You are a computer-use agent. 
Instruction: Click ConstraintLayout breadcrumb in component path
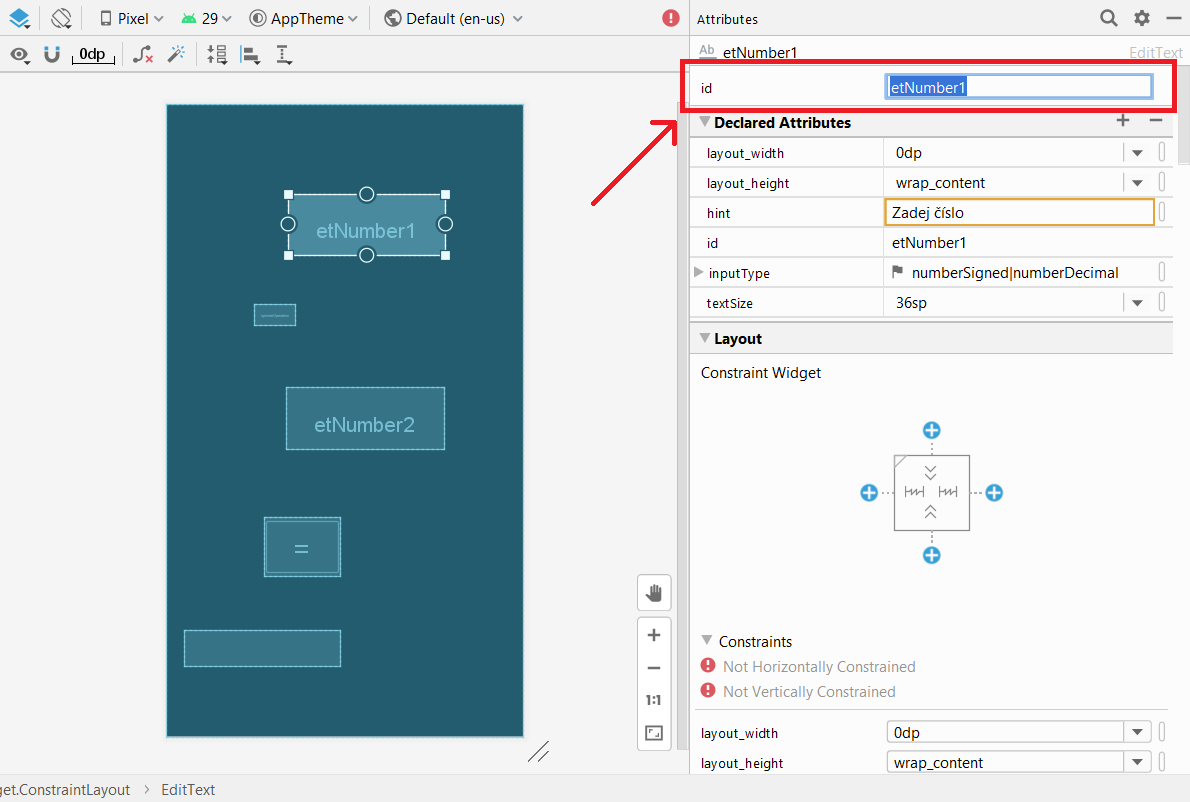click(65, 790)
